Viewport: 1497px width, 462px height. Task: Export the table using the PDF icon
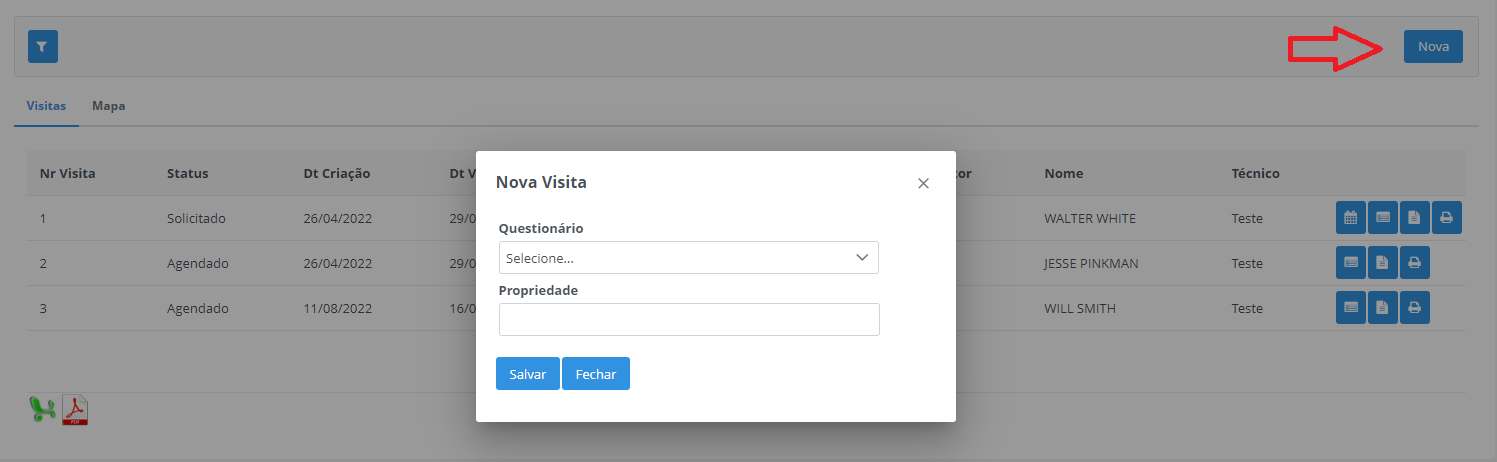pyautogui.click(x=76, y=410)
